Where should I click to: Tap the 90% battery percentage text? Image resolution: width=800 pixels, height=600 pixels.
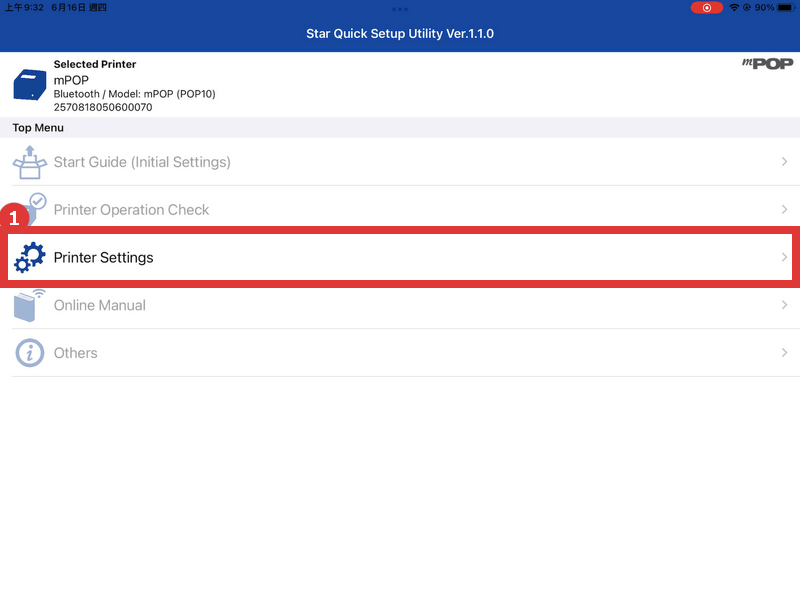coord(764,8)
